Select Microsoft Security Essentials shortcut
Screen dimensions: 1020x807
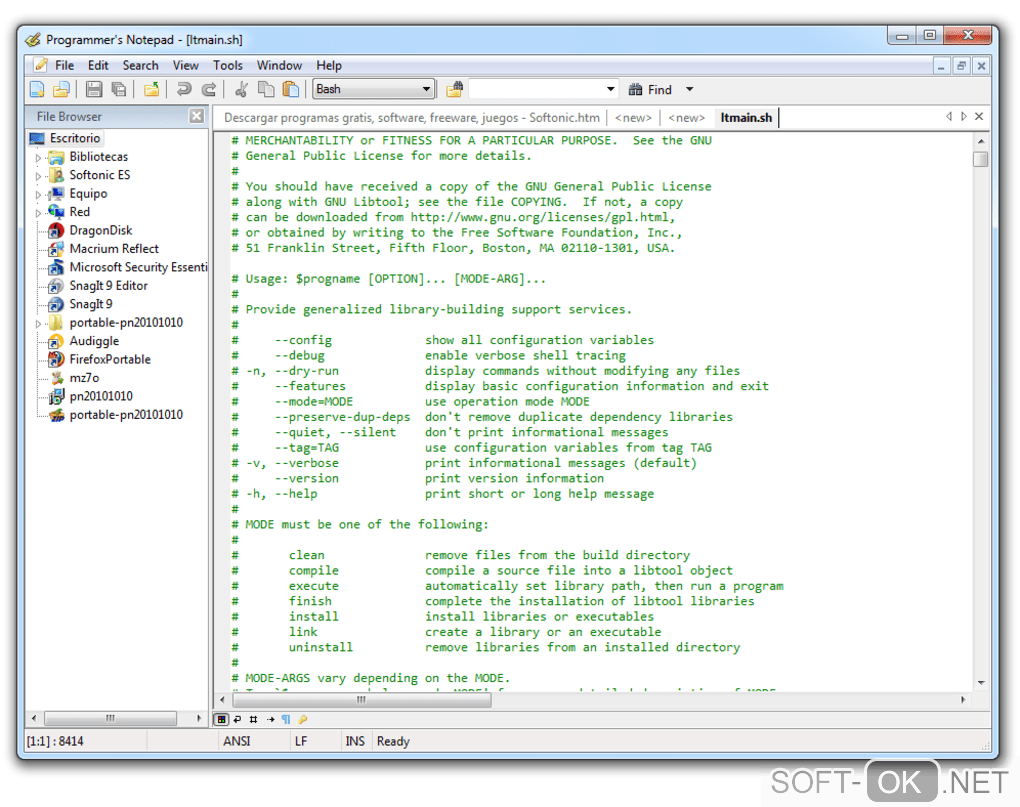[x=138, y=267]
